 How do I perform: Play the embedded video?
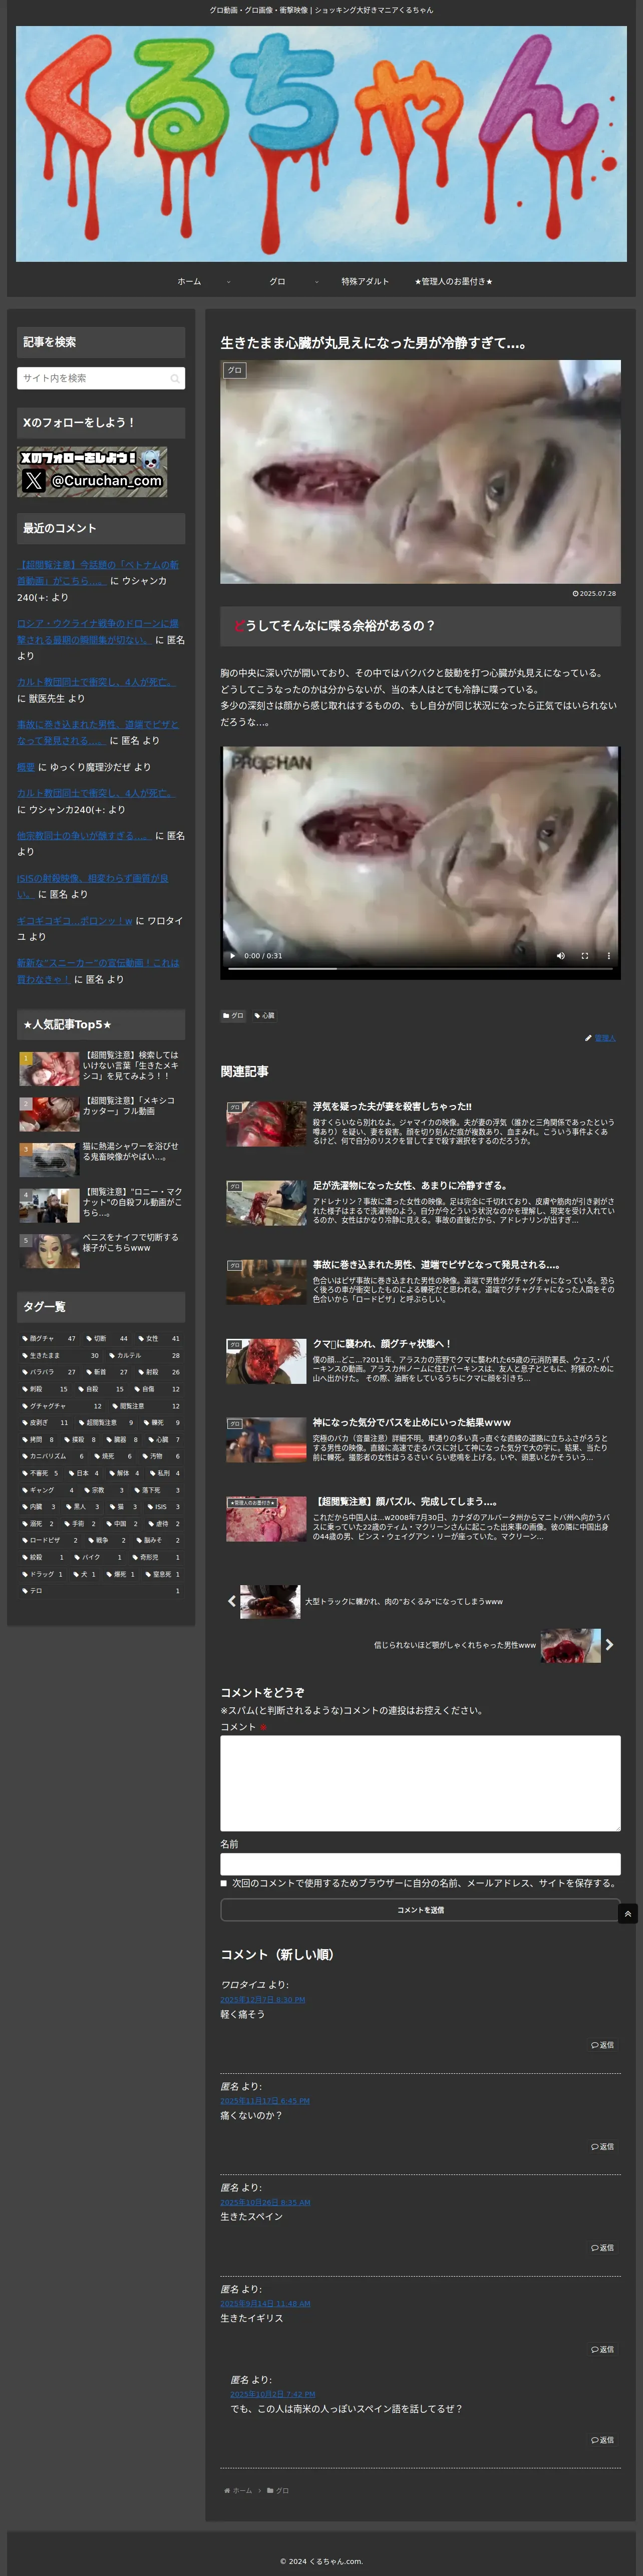point(233,955)
